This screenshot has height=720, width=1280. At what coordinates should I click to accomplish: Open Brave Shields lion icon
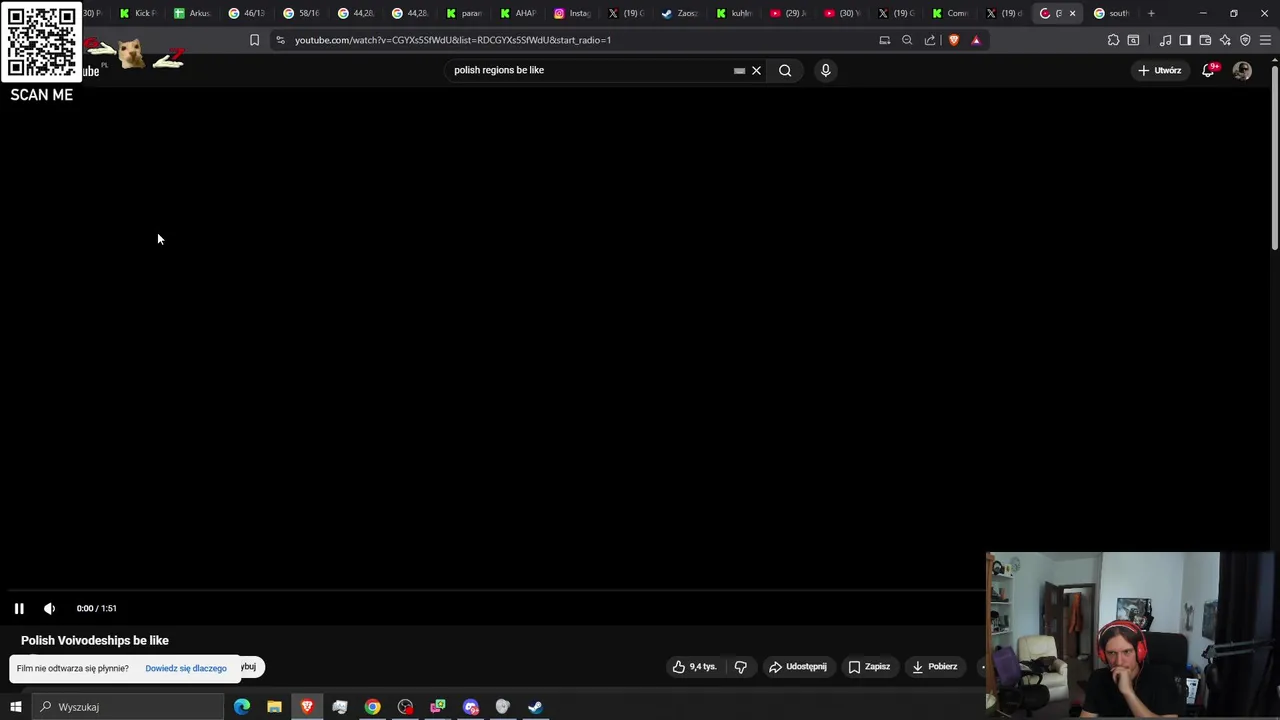pos(953,40)
